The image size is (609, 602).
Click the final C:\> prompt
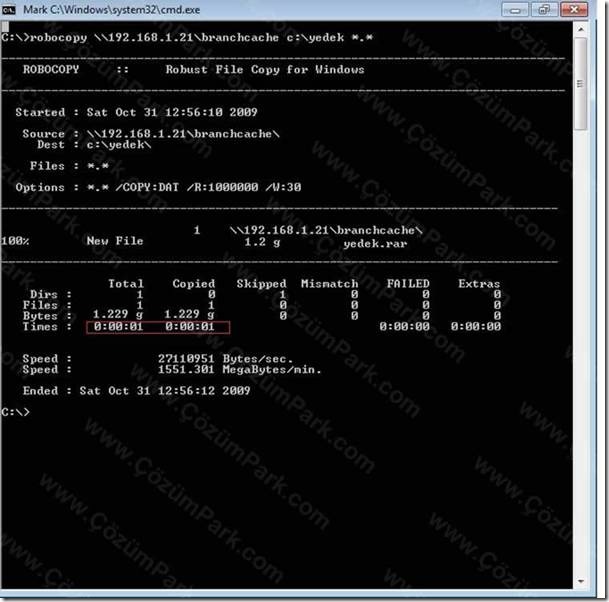click(x=15, y=412)
